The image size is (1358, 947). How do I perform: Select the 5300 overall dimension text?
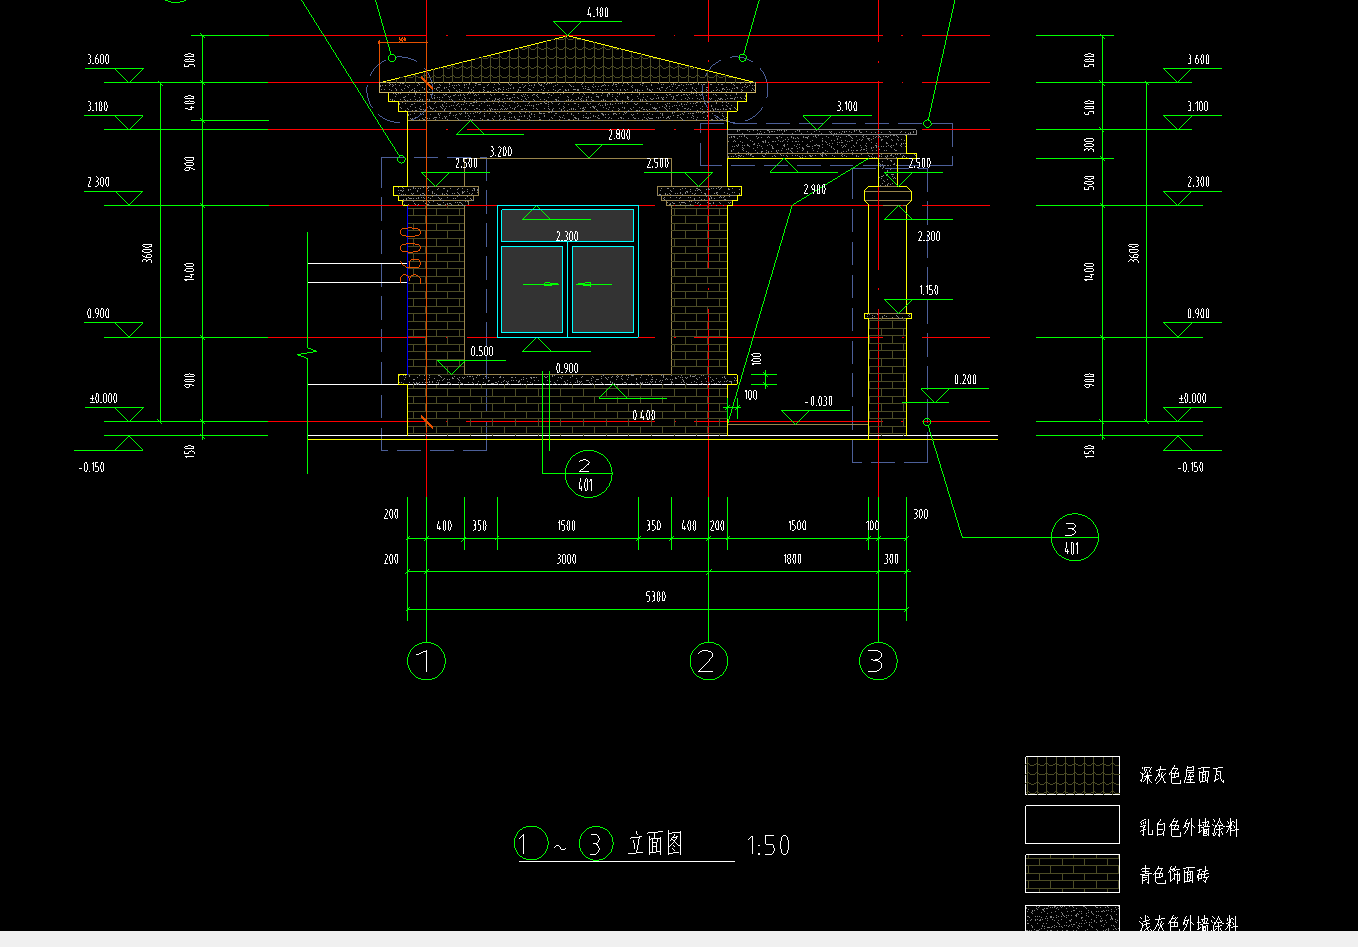[x=656, y=597]
